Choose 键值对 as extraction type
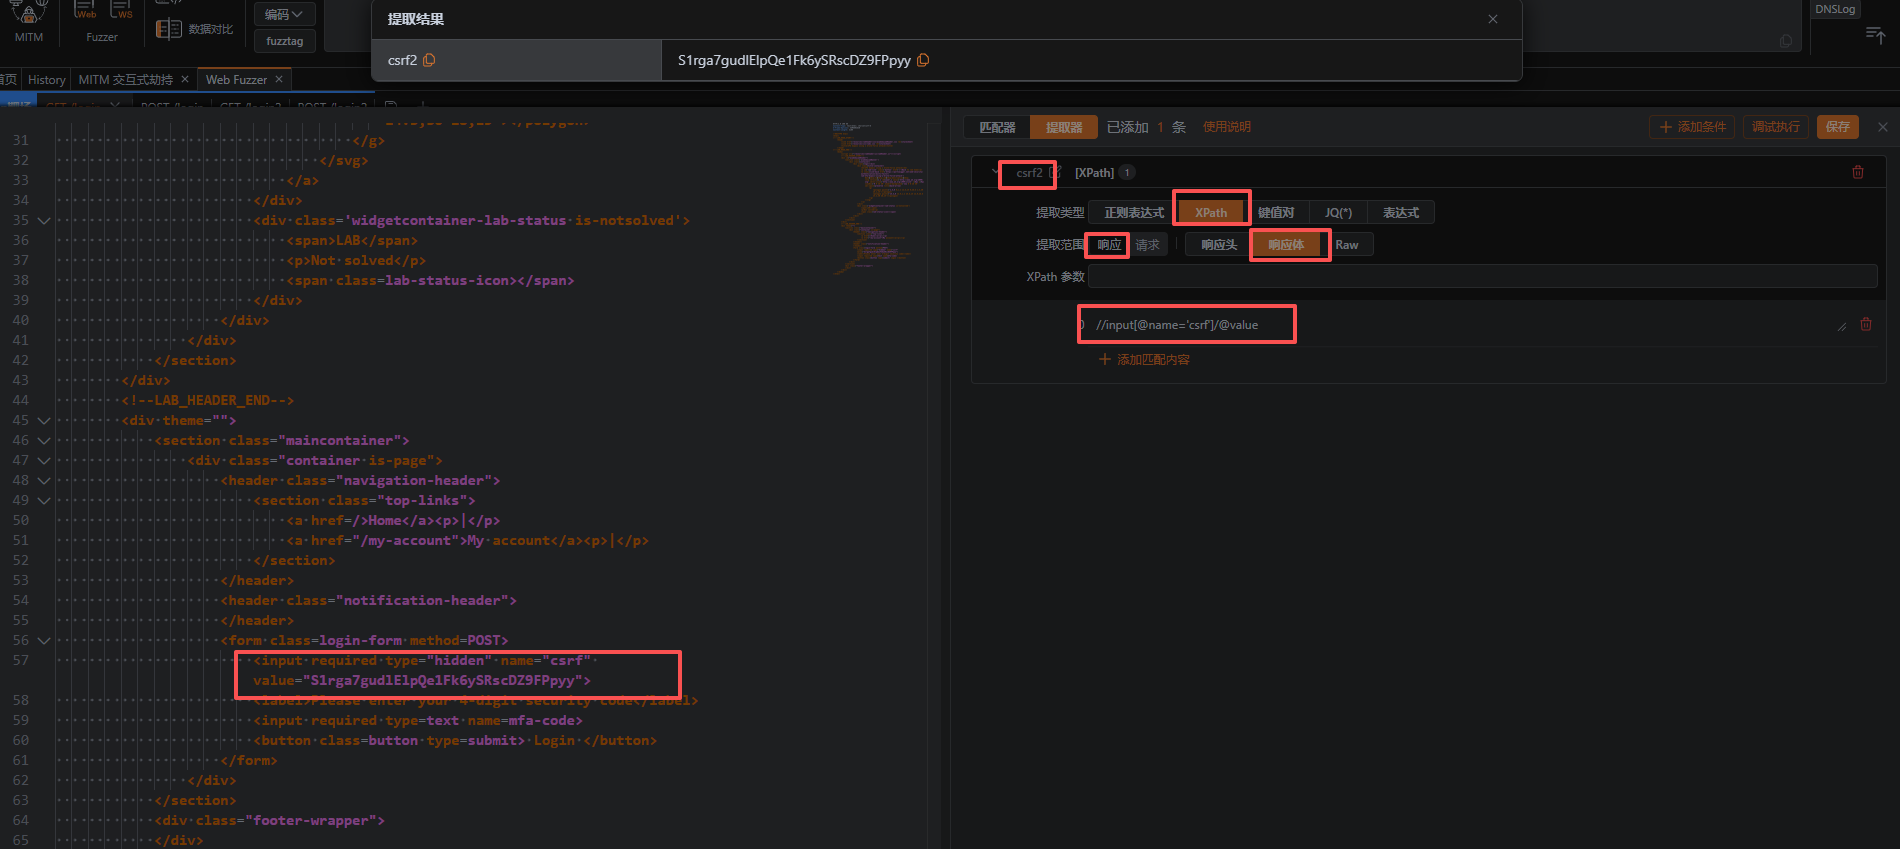The image size is (1900, 849). pos(1275,213)
